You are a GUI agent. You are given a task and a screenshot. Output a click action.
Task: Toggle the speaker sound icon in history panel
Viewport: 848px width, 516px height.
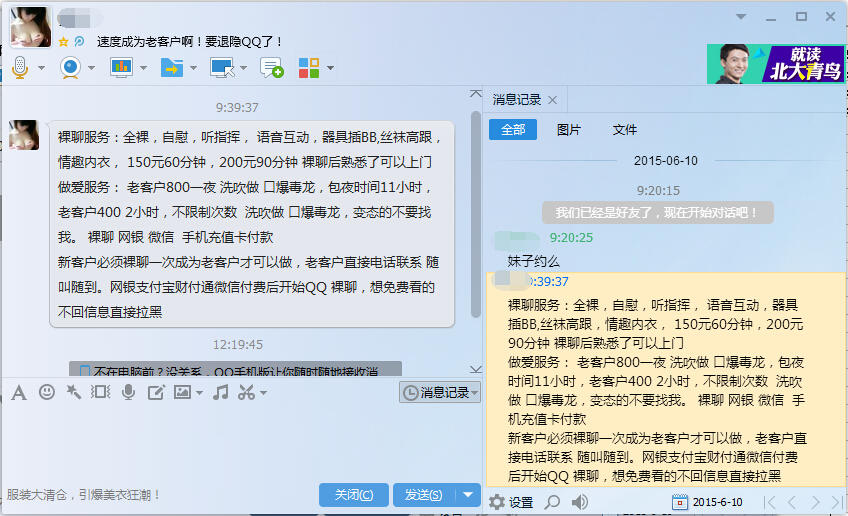tap(579, 502)
